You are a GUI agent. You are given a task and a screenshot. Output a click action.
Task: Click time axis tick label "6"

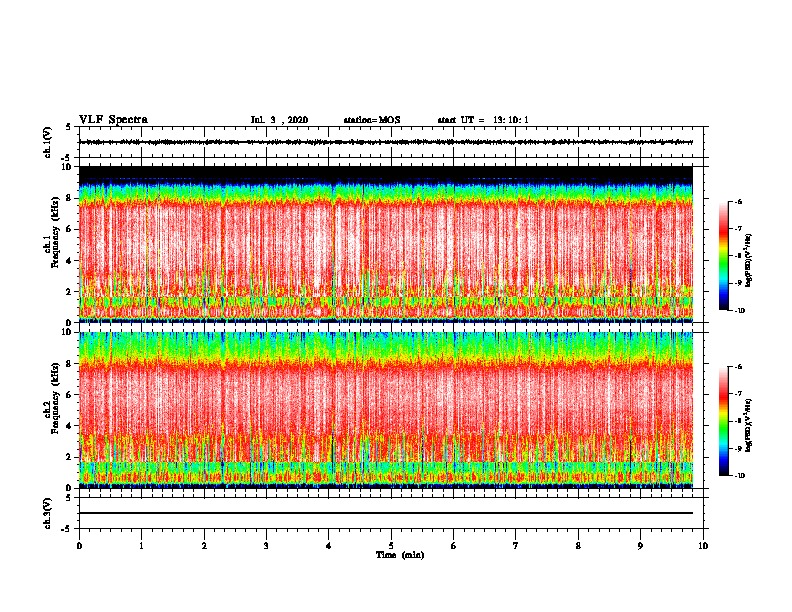tap(454, 546)
